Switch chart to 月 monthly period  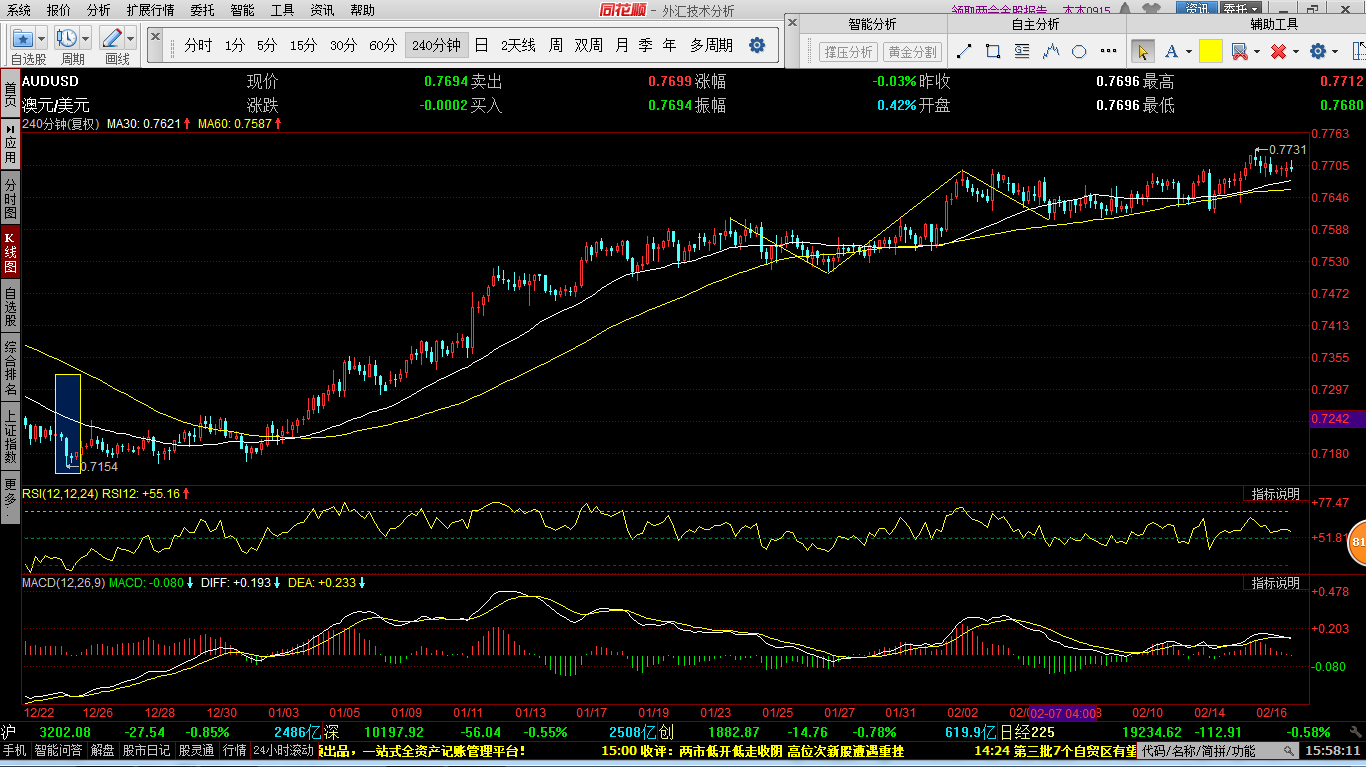[622, 46]
